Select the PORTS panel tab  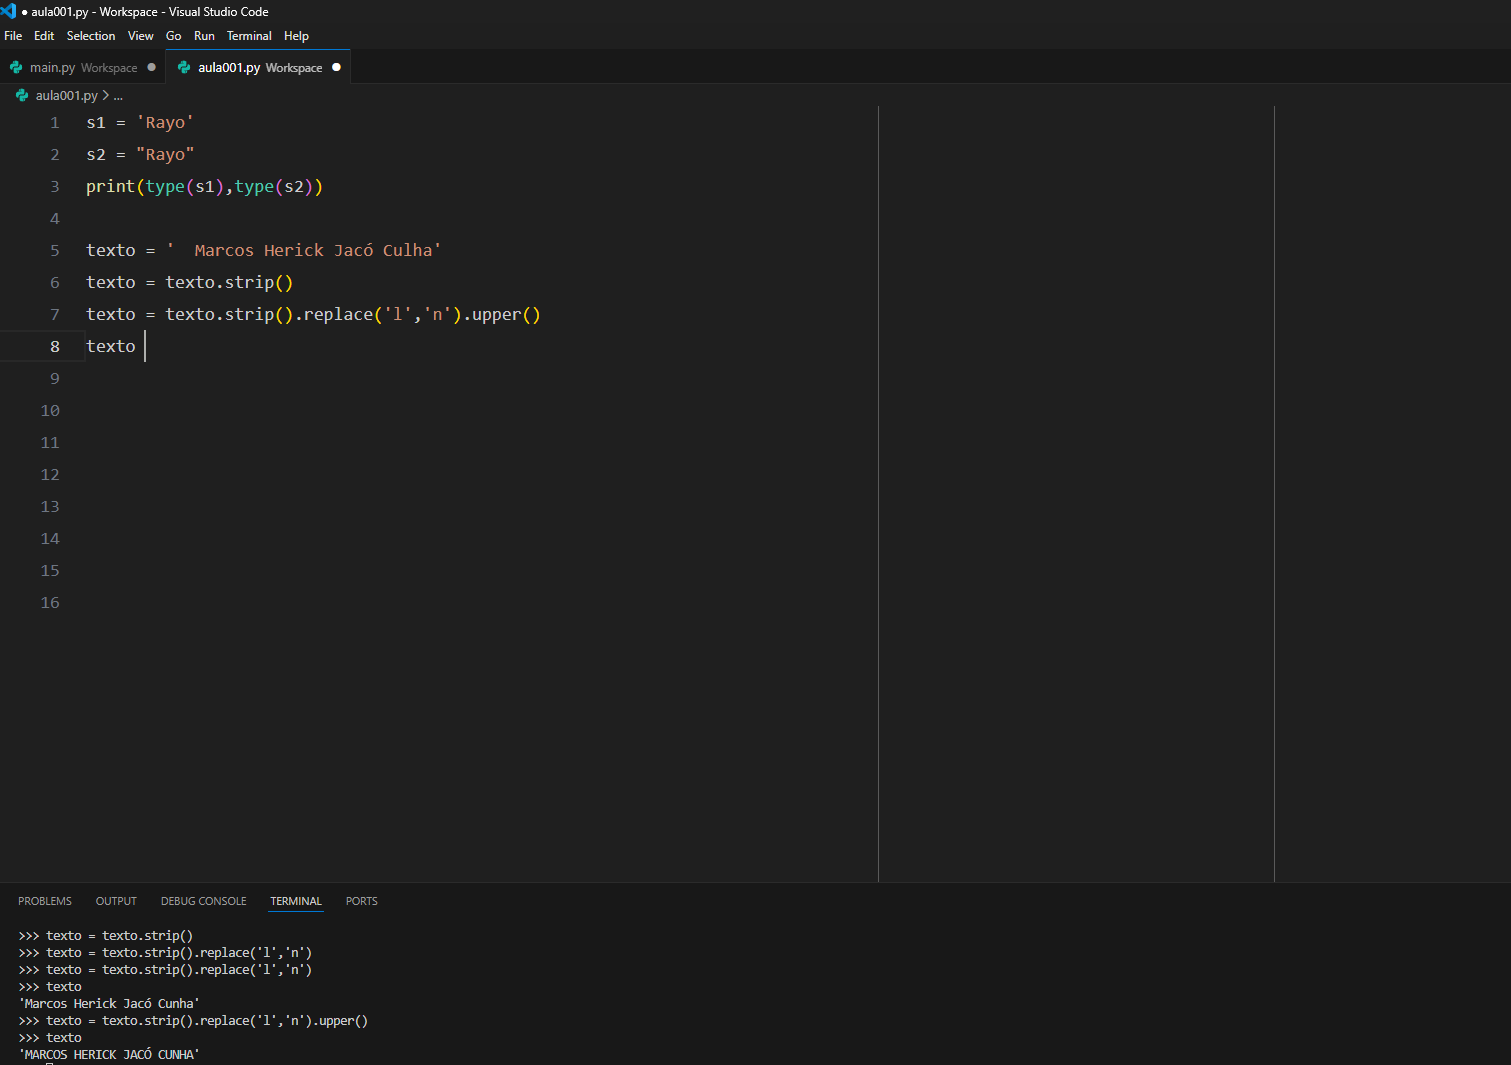pyautogui.click(x=361, y=901)
